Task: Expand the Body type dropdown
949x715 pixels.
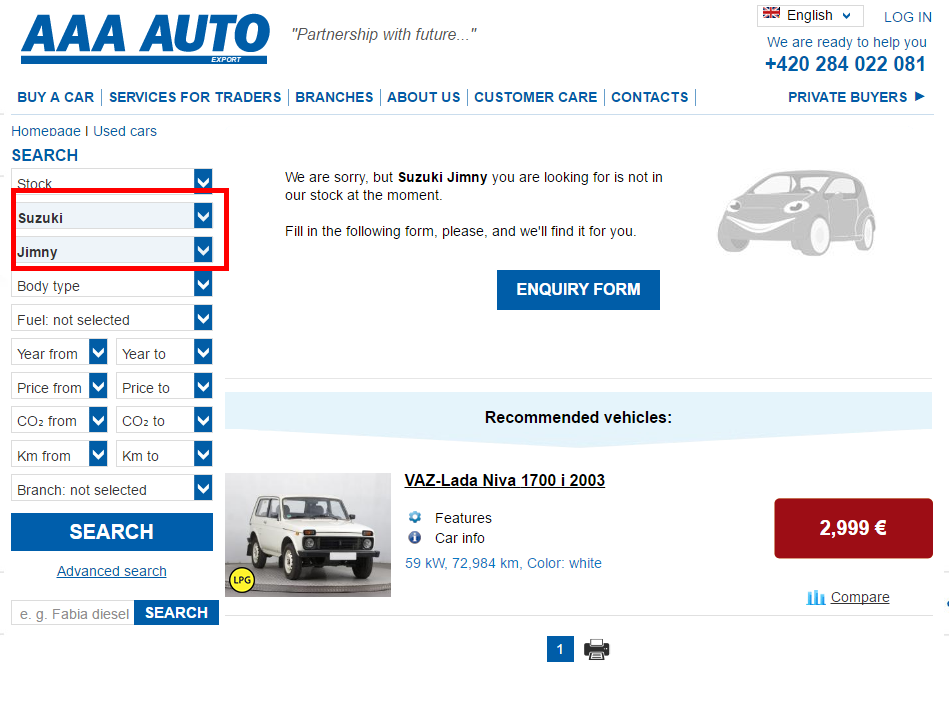Action: click(112, 285)
